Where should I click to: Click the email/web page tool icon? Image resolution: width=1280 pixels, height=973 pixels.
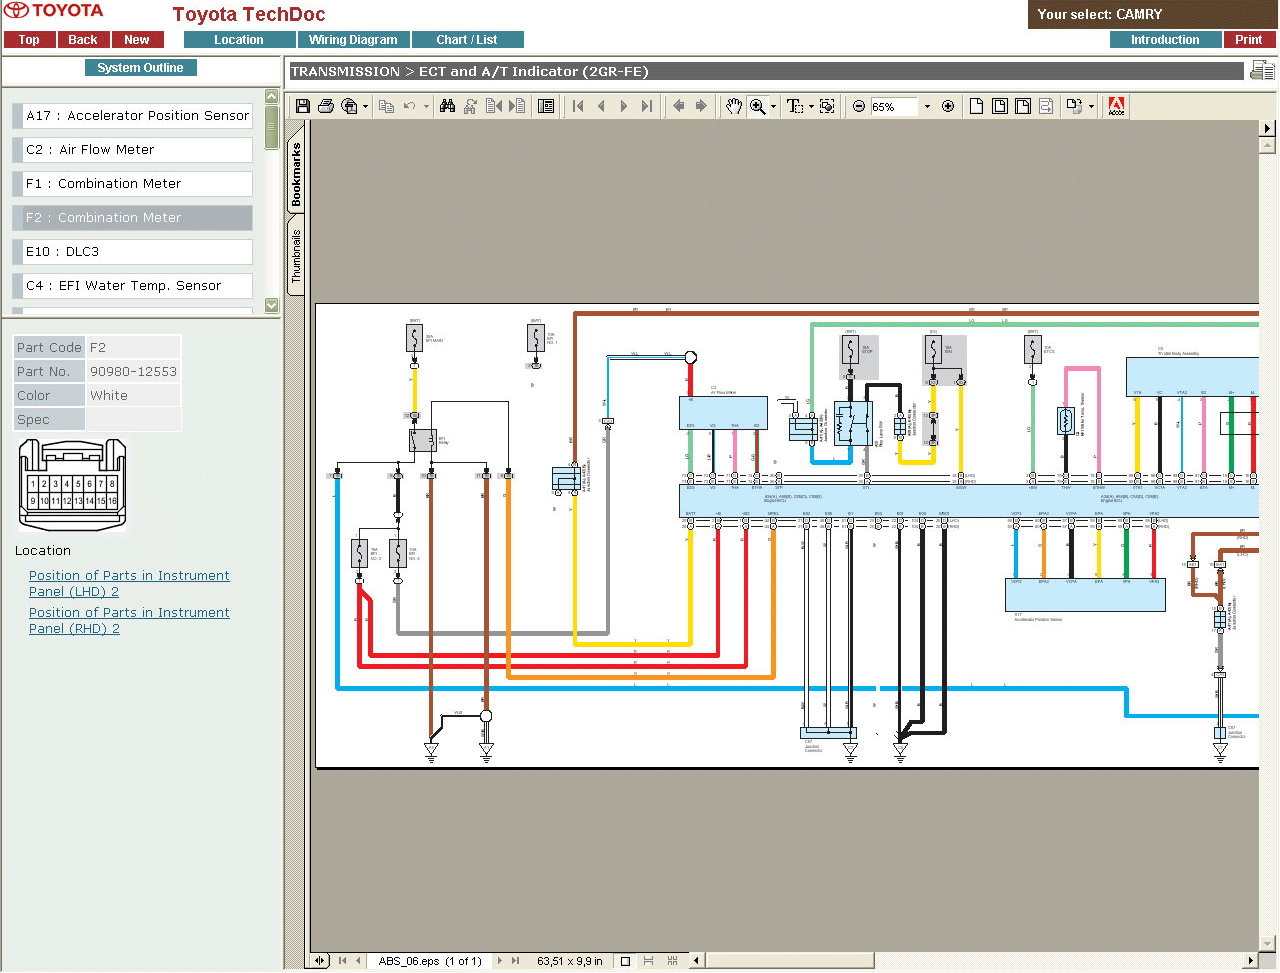pyautogui.click(x=349, y=106)
